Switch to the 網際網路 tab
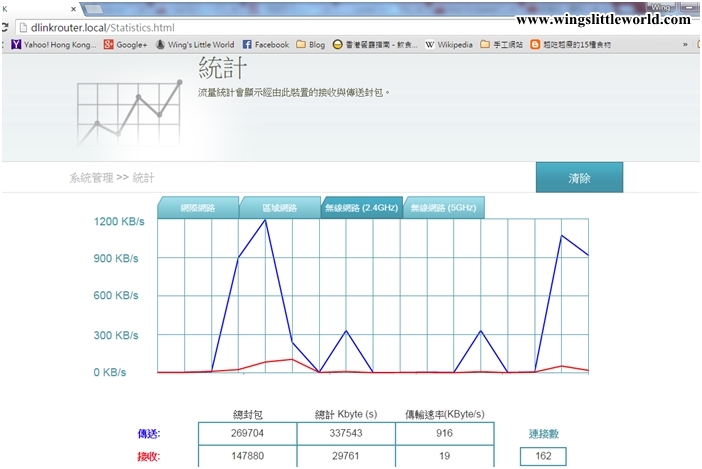 pyautogui.click(x=197, y=208)
